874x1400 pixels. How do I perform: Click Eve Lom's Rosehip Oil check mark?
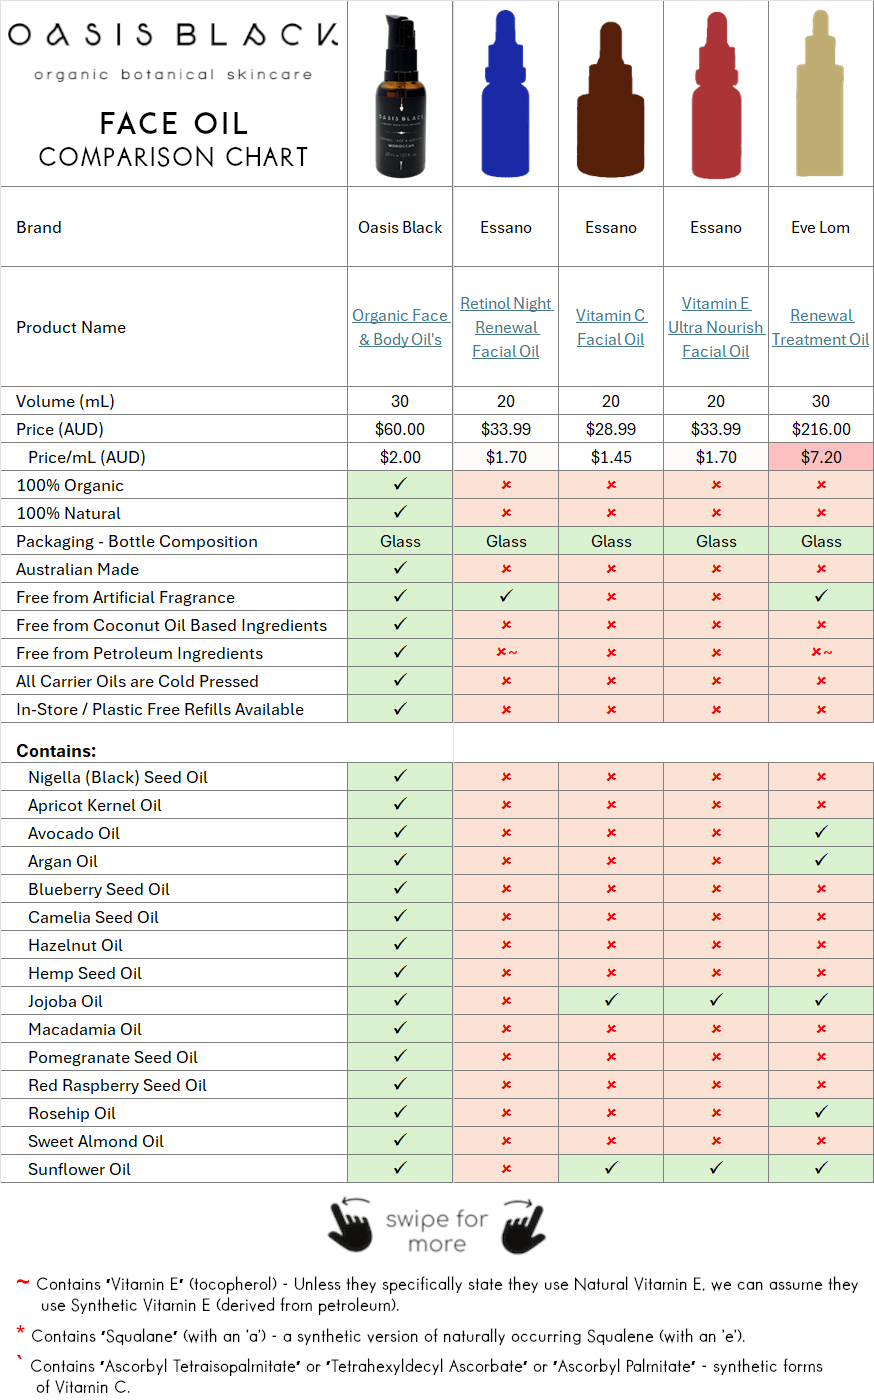click(x=821, y=1112)
